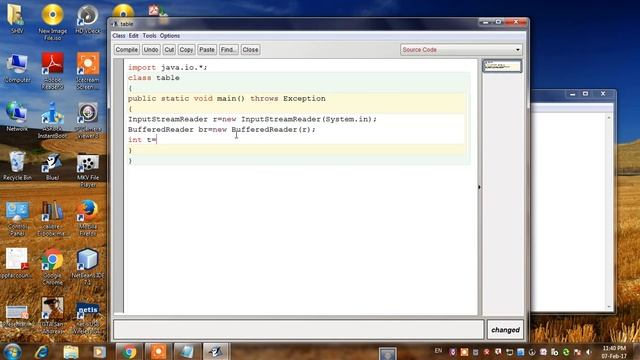This screenshot has width=640, height=360.
Task: Click the EN language indicator in tray
Action: 438,351
